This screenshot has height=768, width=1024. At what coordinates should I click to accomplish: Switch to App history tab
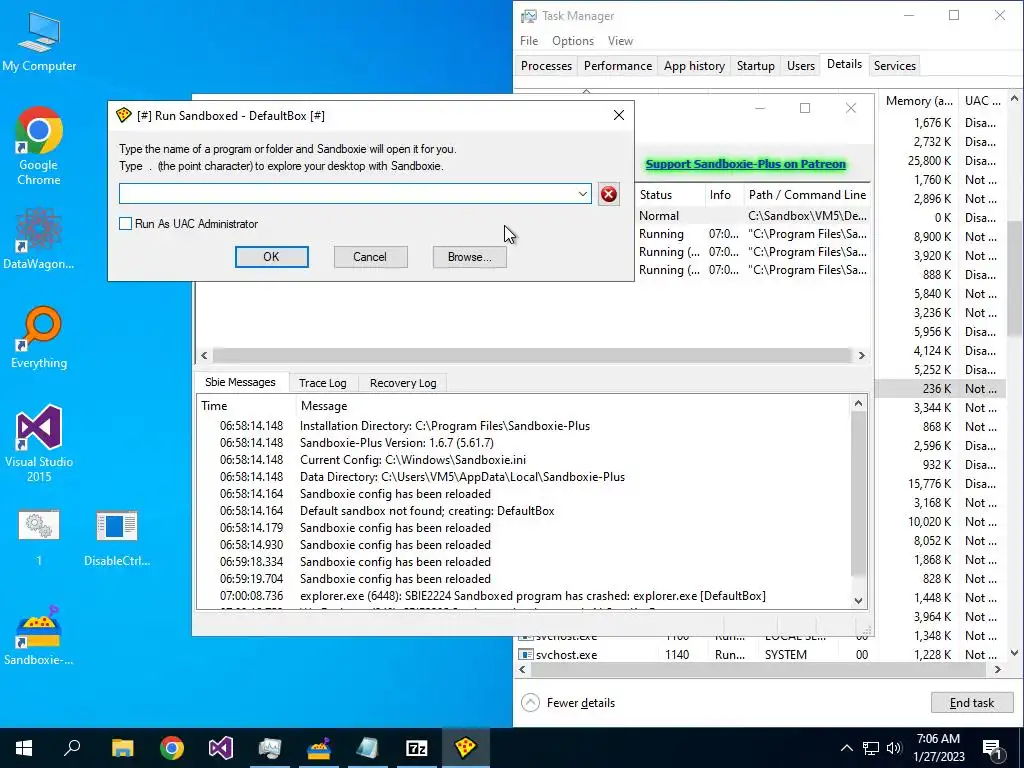(694, 65)
